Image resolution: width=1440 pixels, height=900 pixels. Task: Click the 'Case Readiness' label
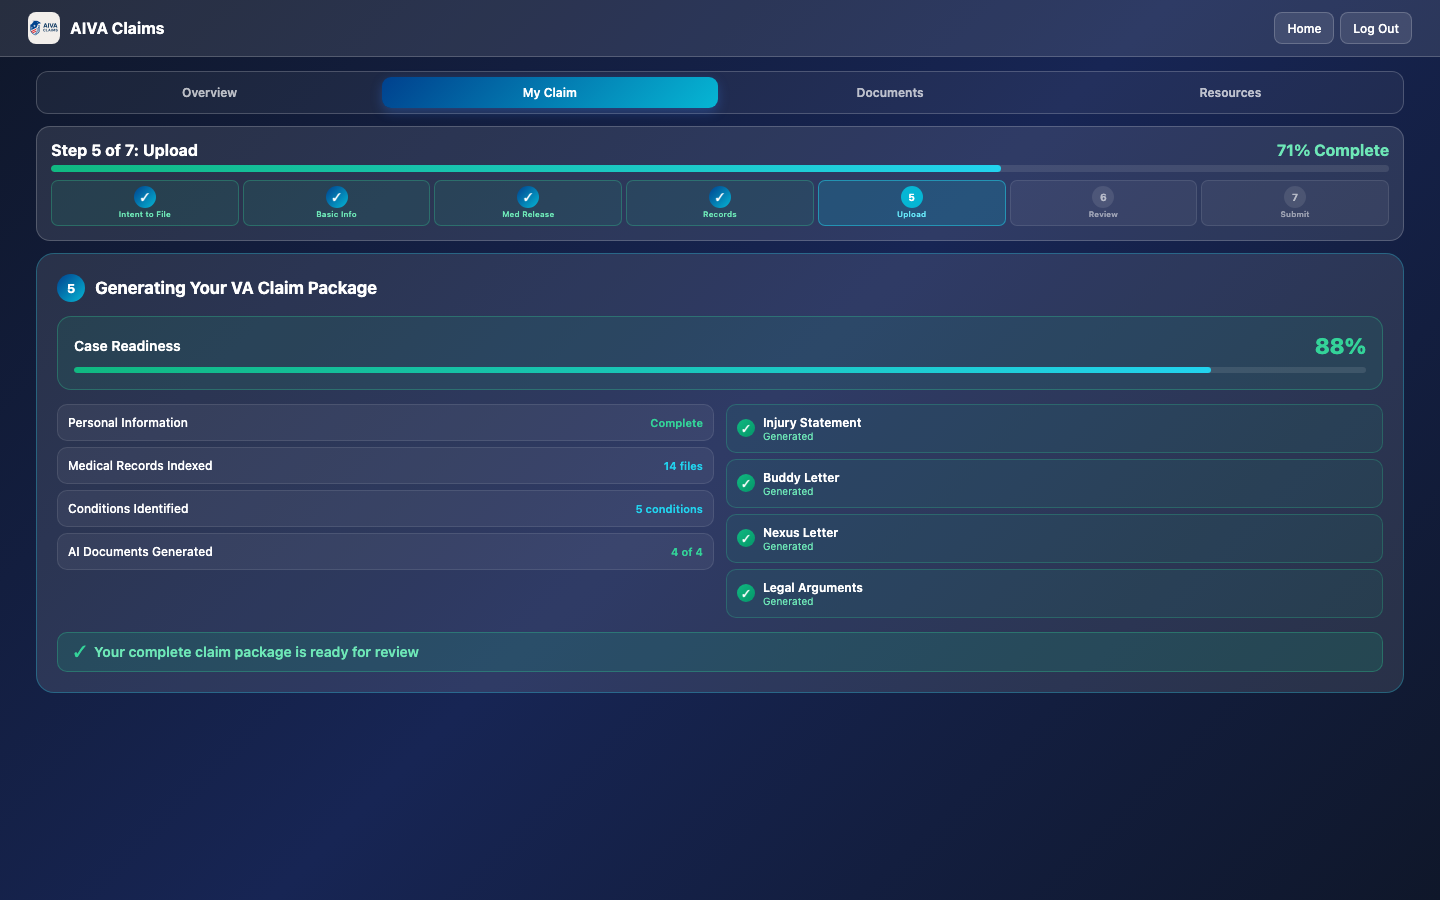click(x=127, y=346)
